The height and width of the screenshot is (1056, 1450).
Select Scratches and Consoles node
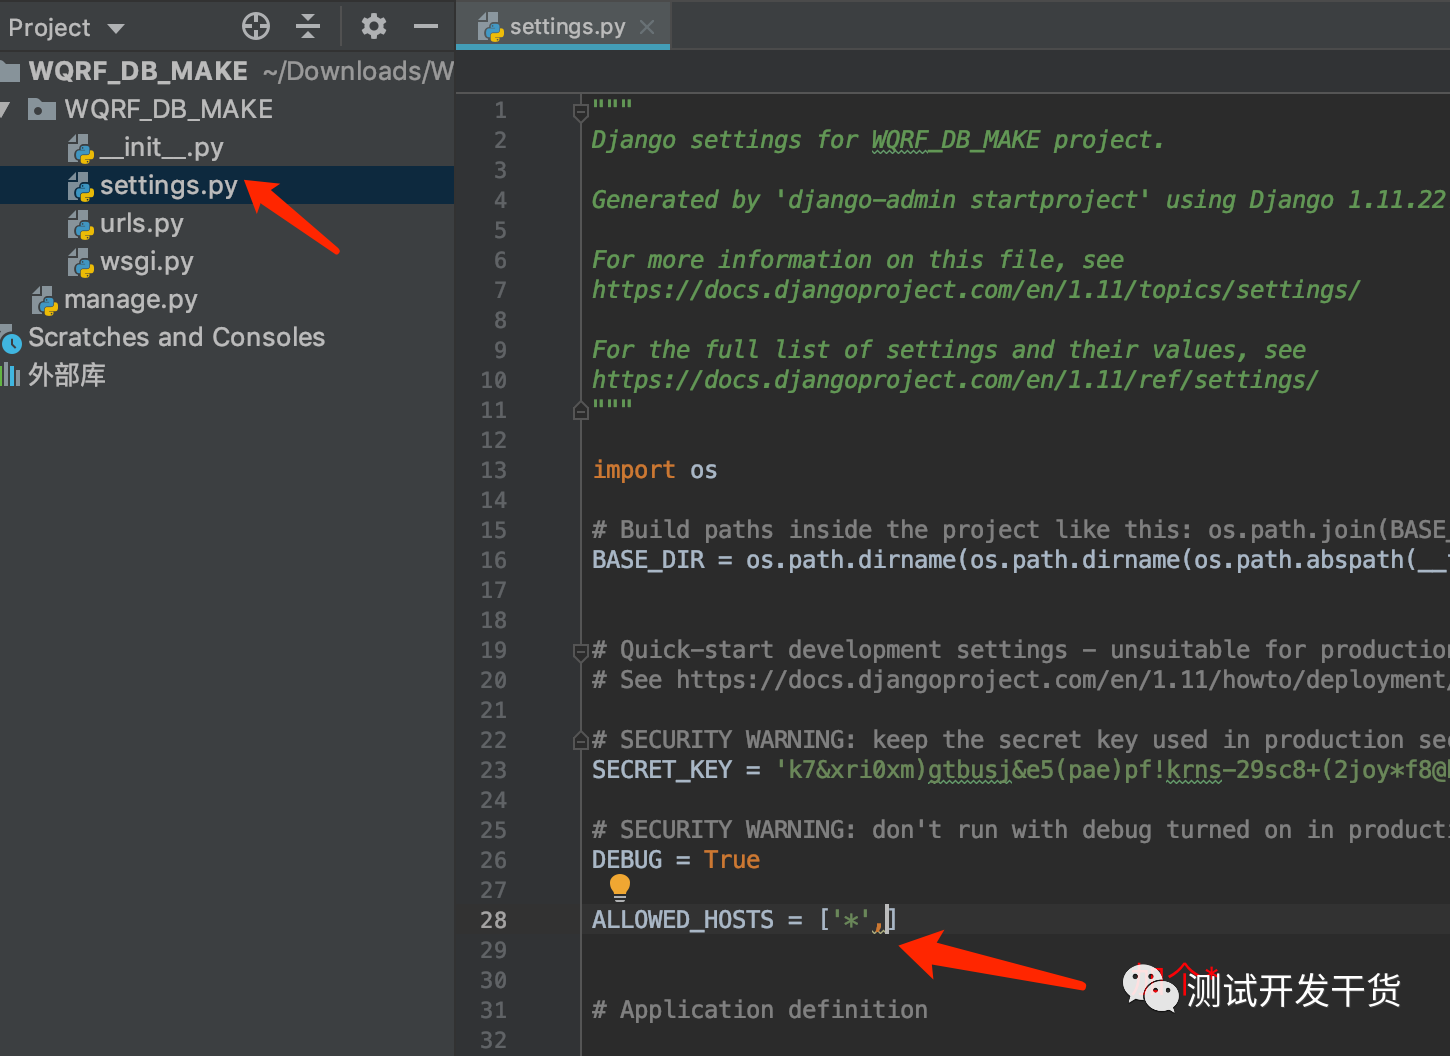(176, 337)
